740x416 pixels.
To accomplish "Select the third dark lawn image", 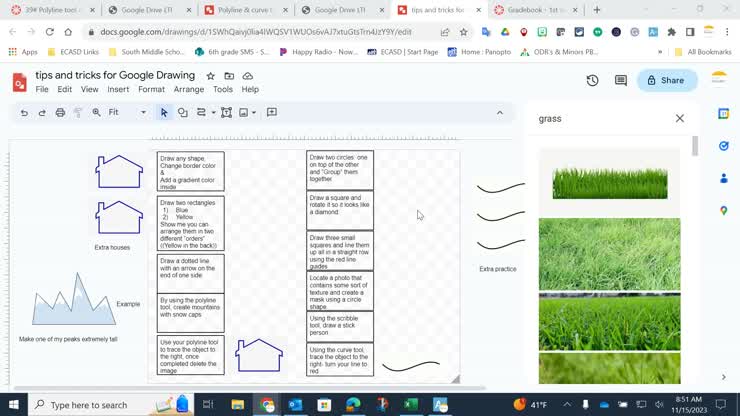I will (610, 322).
